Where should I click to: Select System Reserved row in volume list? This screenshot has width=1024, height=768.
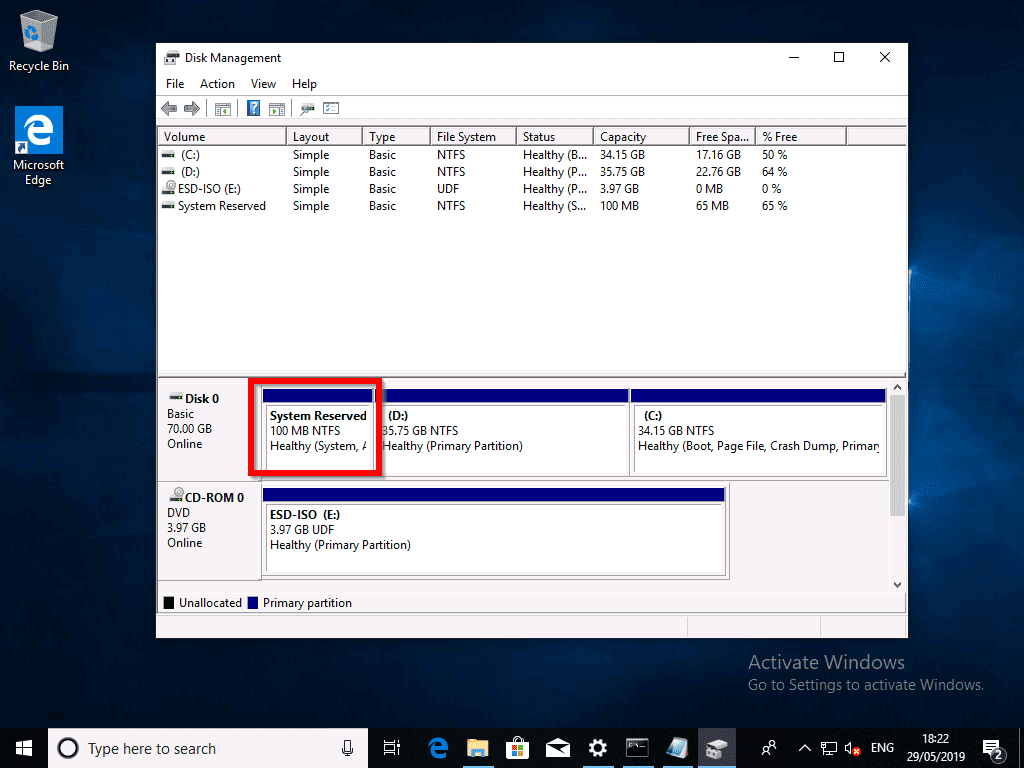point(502,206)
